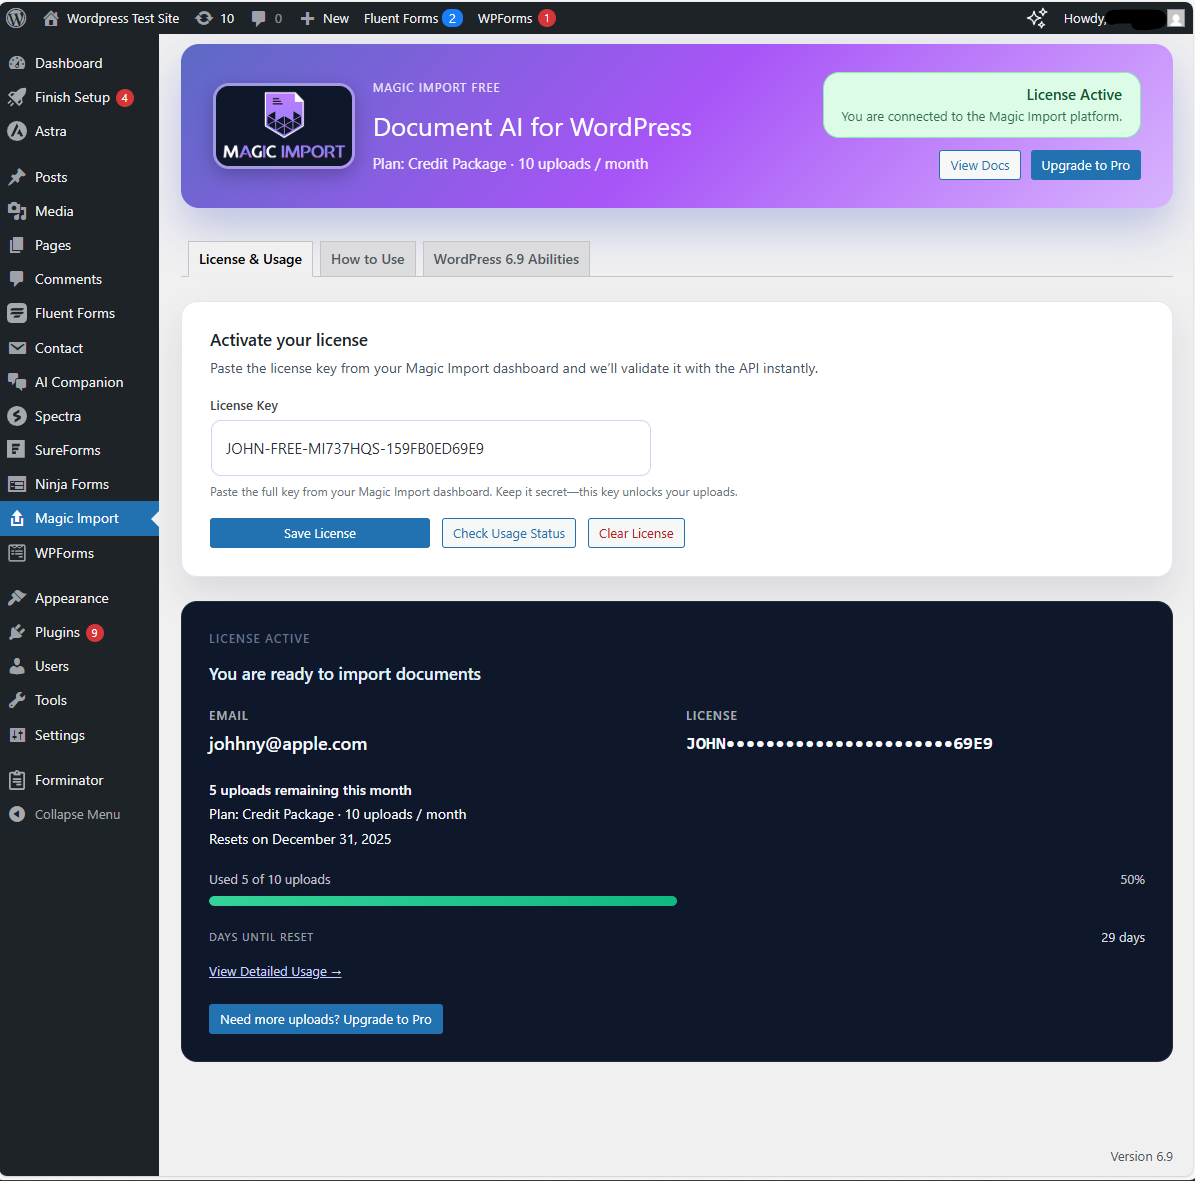The width and height of the screenshot is (1195, 1181).
Task: Click the License Key input field
Action: coord(431,448)
